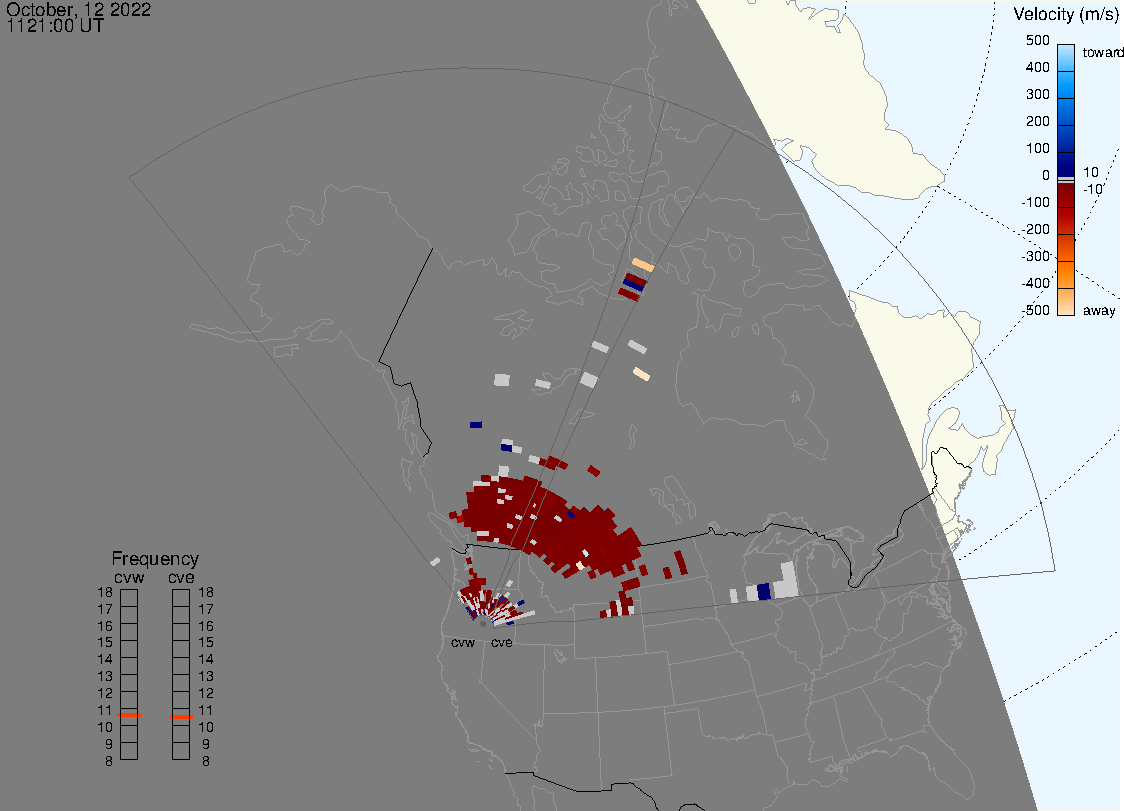Click the isolated navy cell north of the red patch
This screenshot has height=811, width=1124.
476,425
